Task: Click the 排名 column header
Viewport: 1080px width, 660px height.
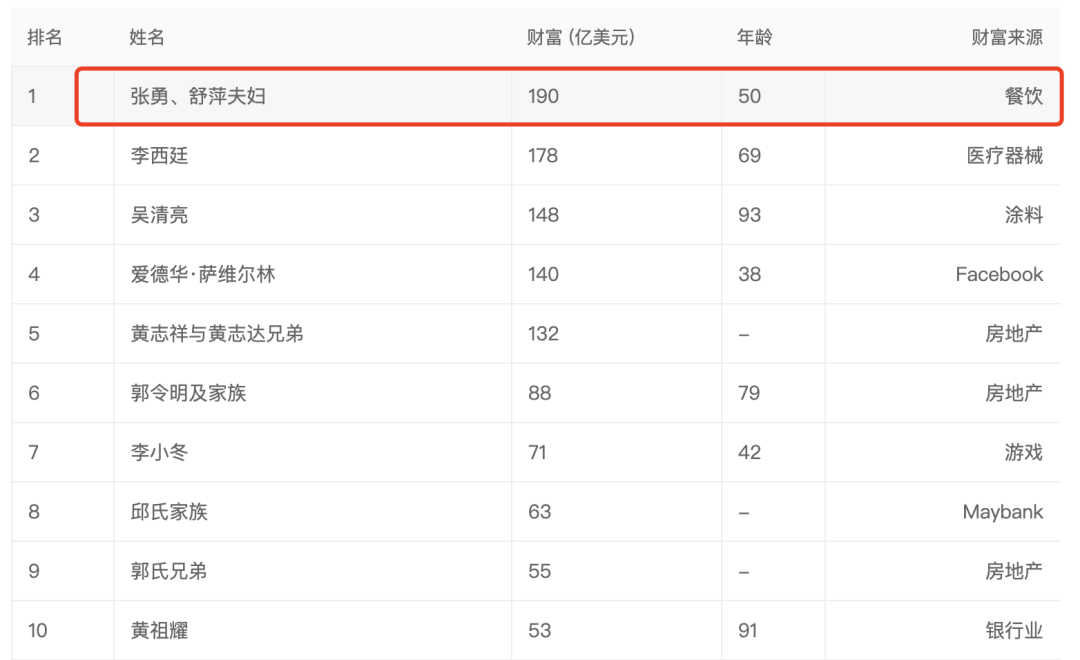Action: (x=45, y=37)
